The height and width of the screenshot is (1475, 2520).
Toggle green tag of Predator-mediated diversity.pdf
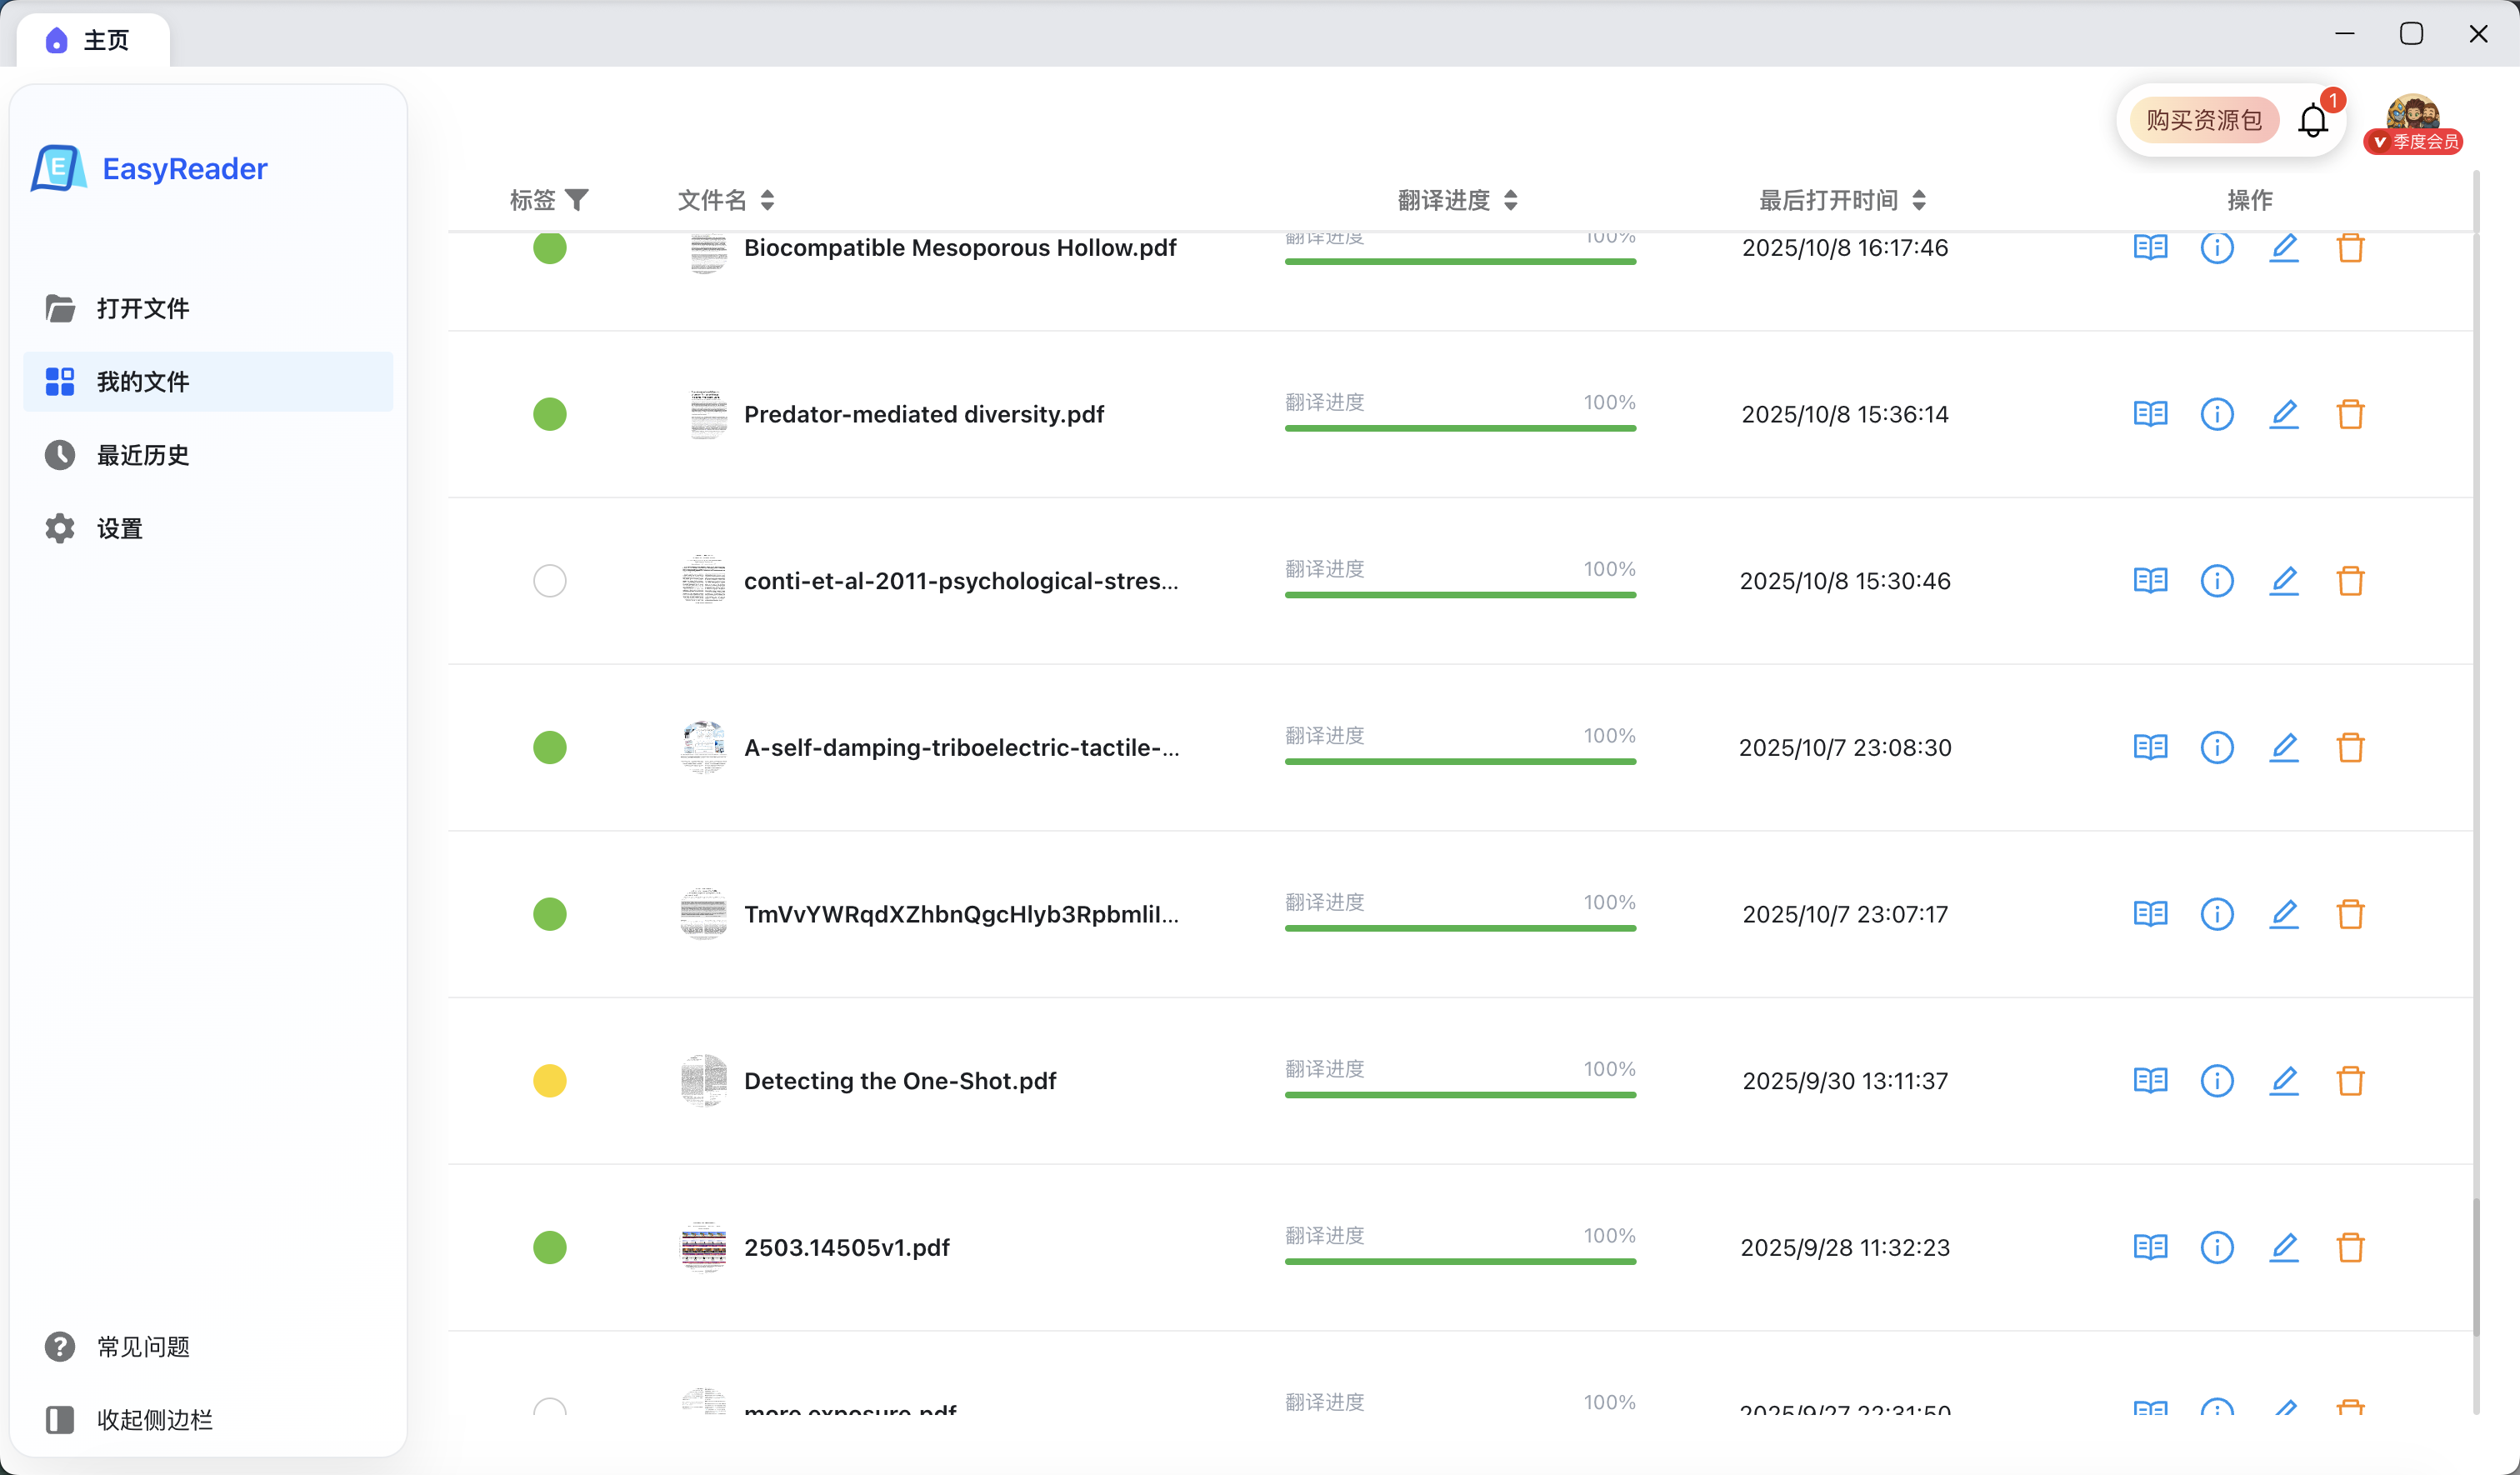[550, 414]
